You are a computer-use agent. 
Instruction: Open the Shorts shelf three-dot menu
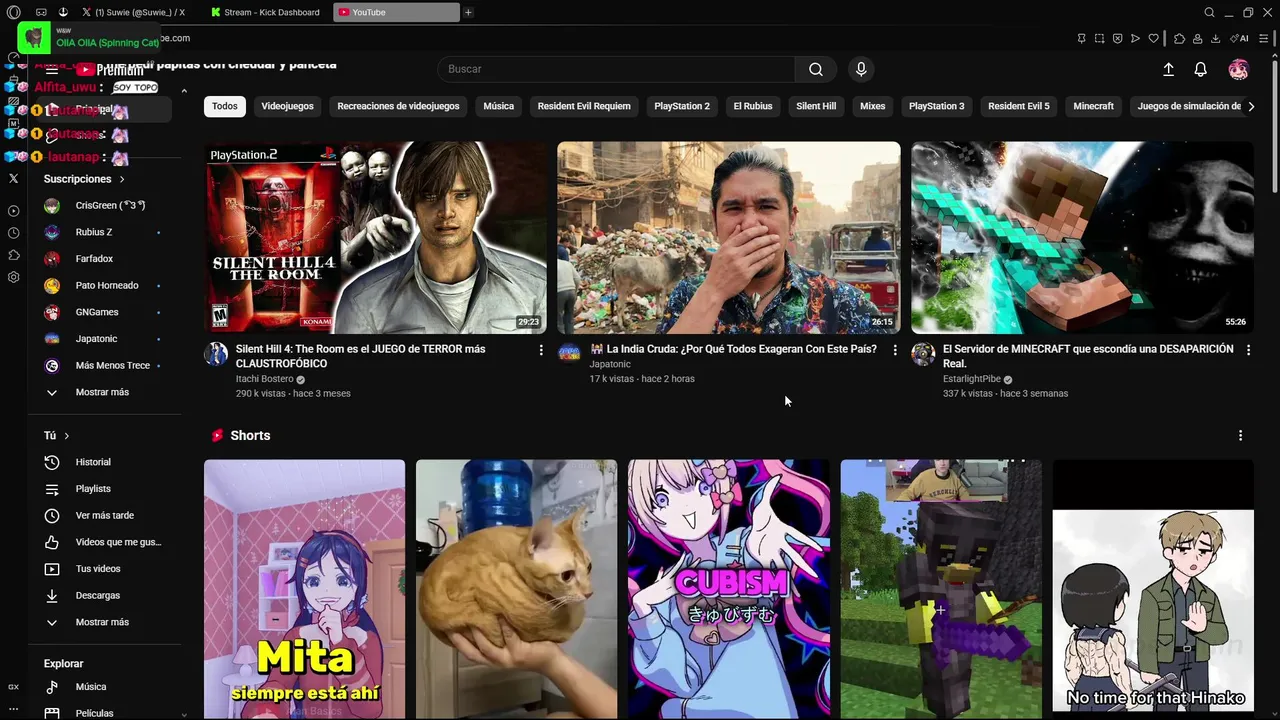click(x=1240, y=436)
